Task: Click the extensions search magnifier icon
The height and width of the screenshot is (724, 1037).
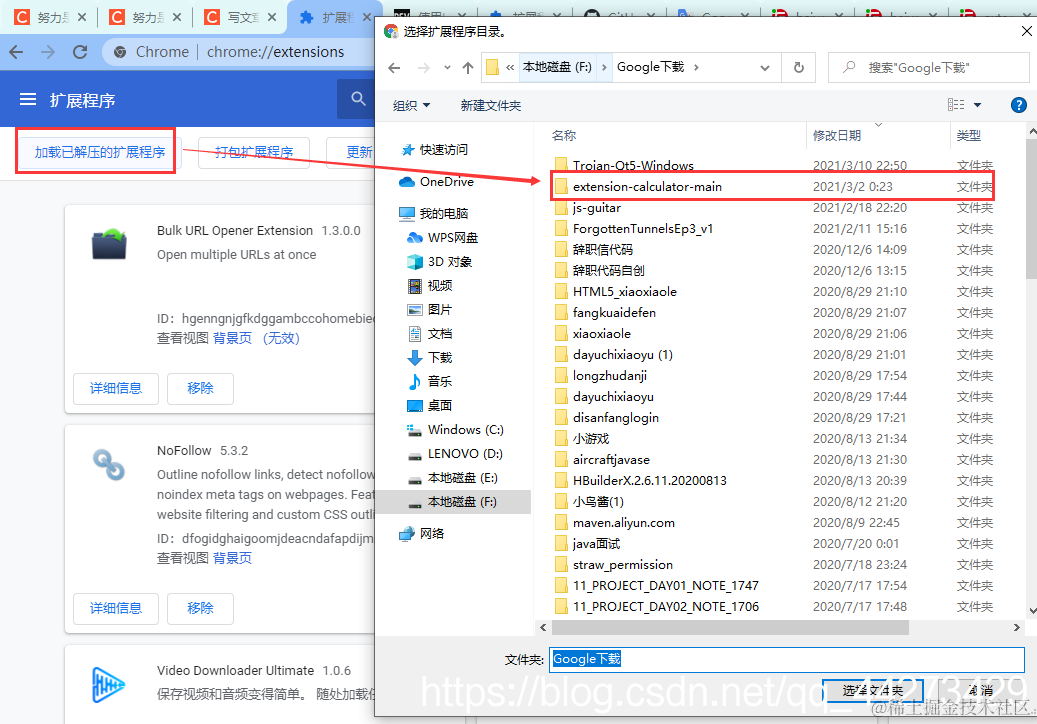Action: point(358,99)
